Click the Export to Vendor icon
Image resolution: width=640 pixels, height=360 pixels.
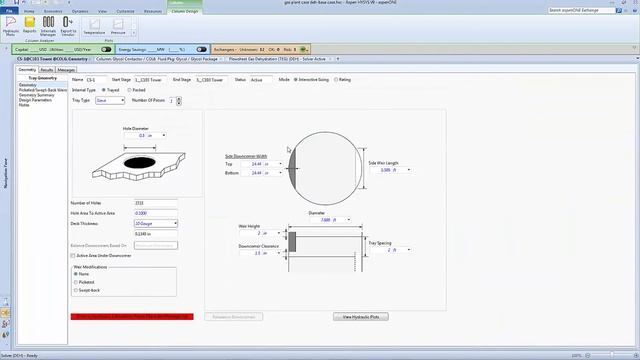point(68,26)
